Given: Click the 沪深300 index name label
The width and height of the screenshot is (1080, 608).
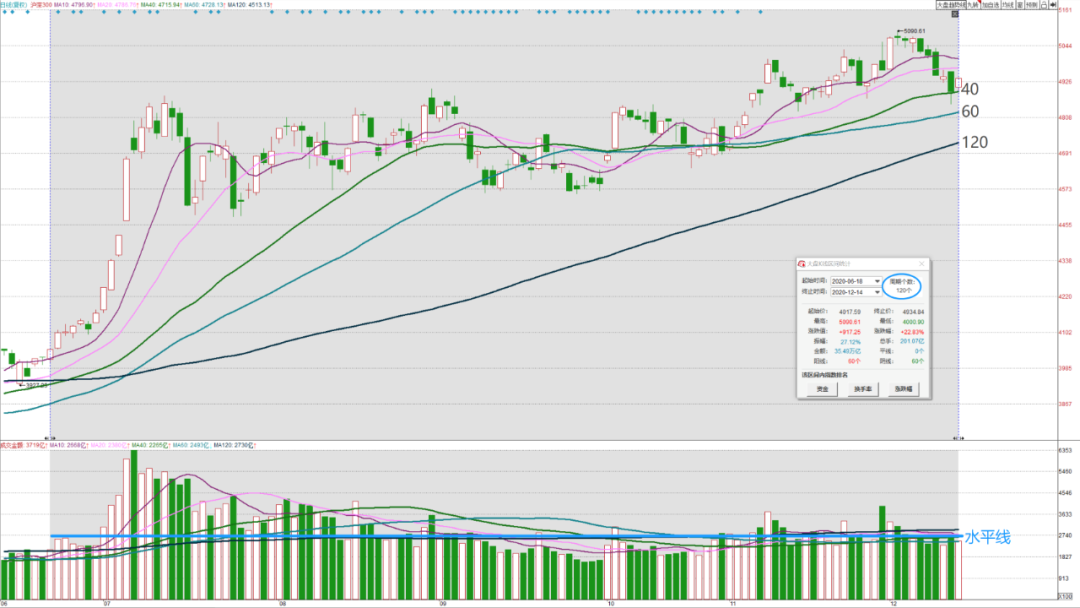Looking at the screenshot, I should click(41, 5).
